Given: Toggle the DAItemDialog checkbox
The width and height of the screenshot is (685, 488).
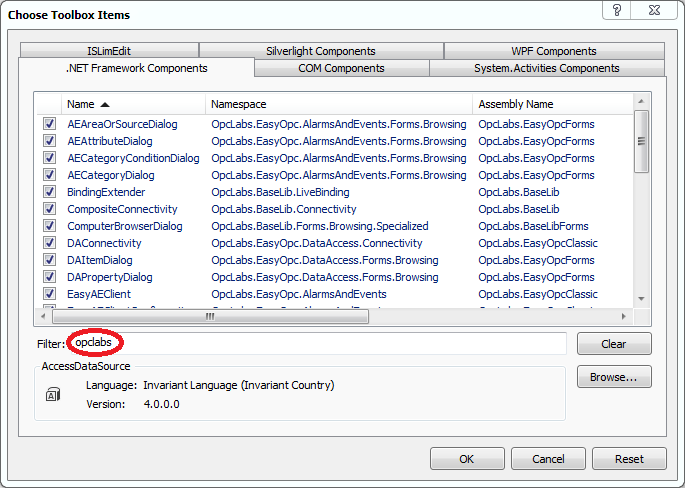Looking at the screenshot, I should 49,260.
